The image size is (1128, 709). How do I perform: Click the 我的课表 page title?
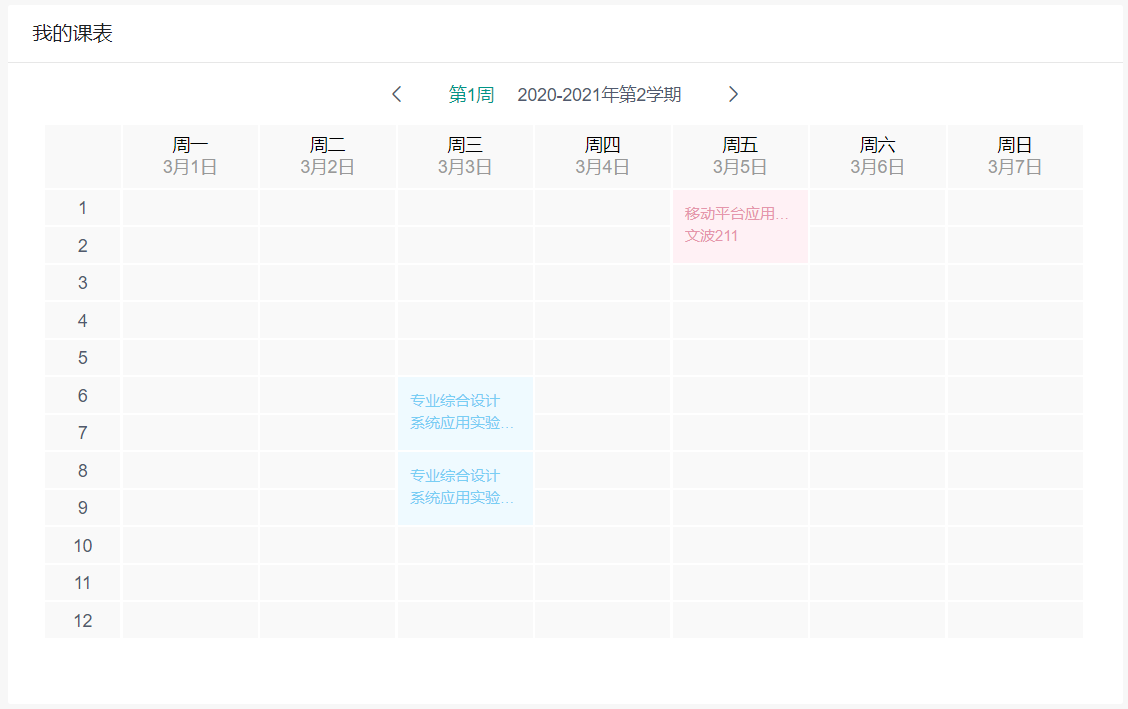(72, 34)
